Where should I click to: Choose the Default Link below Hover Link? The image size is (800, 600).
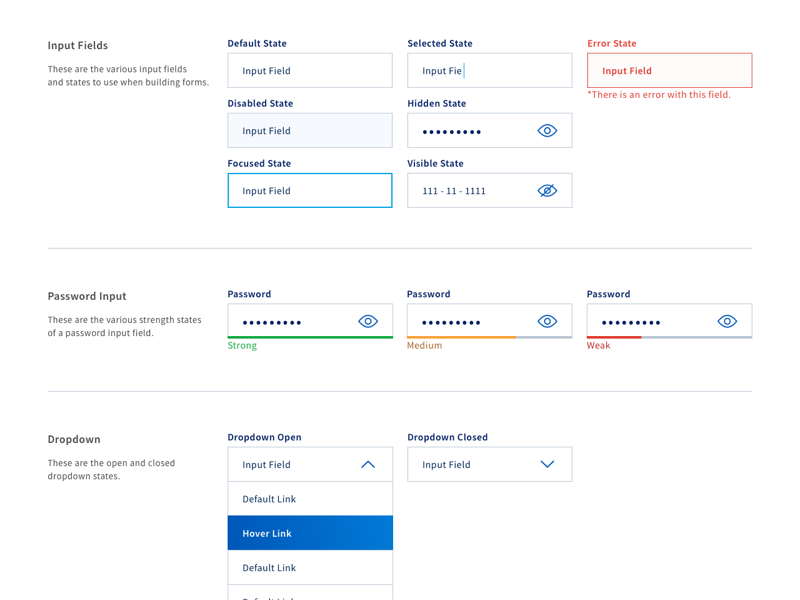click(x=310, y=568)
